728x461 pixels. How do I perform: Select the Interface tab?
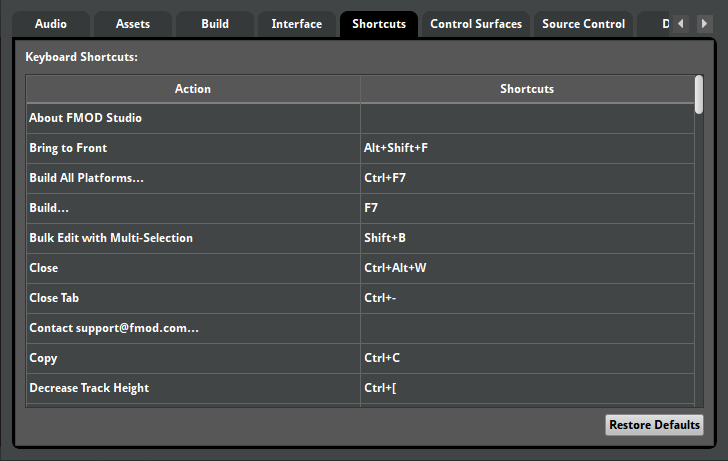[x=297, y=24]
